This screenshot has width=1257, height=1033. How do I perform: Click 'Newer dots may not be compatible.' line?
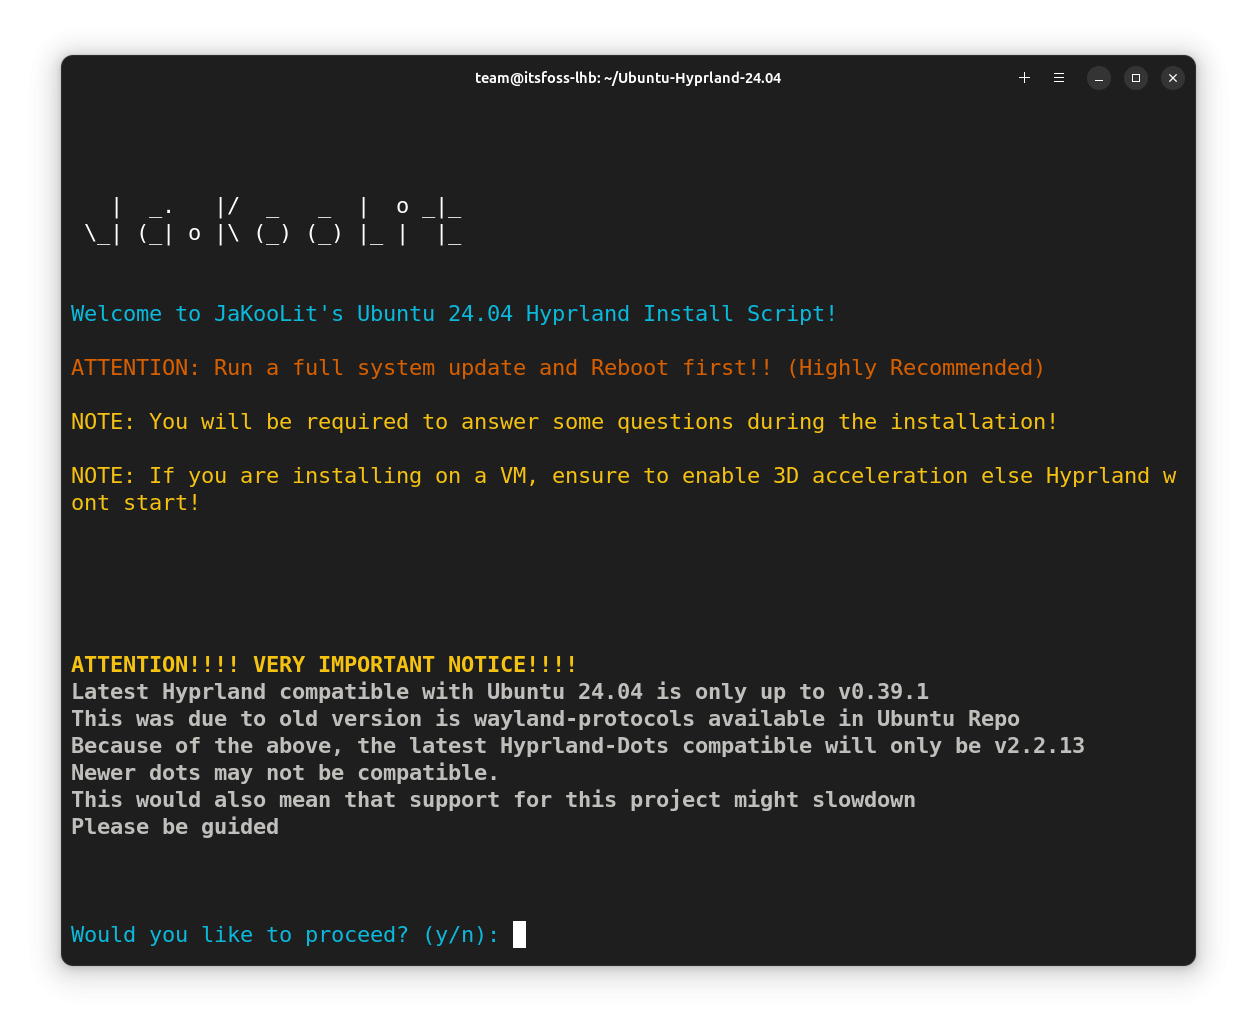[285, 773]
